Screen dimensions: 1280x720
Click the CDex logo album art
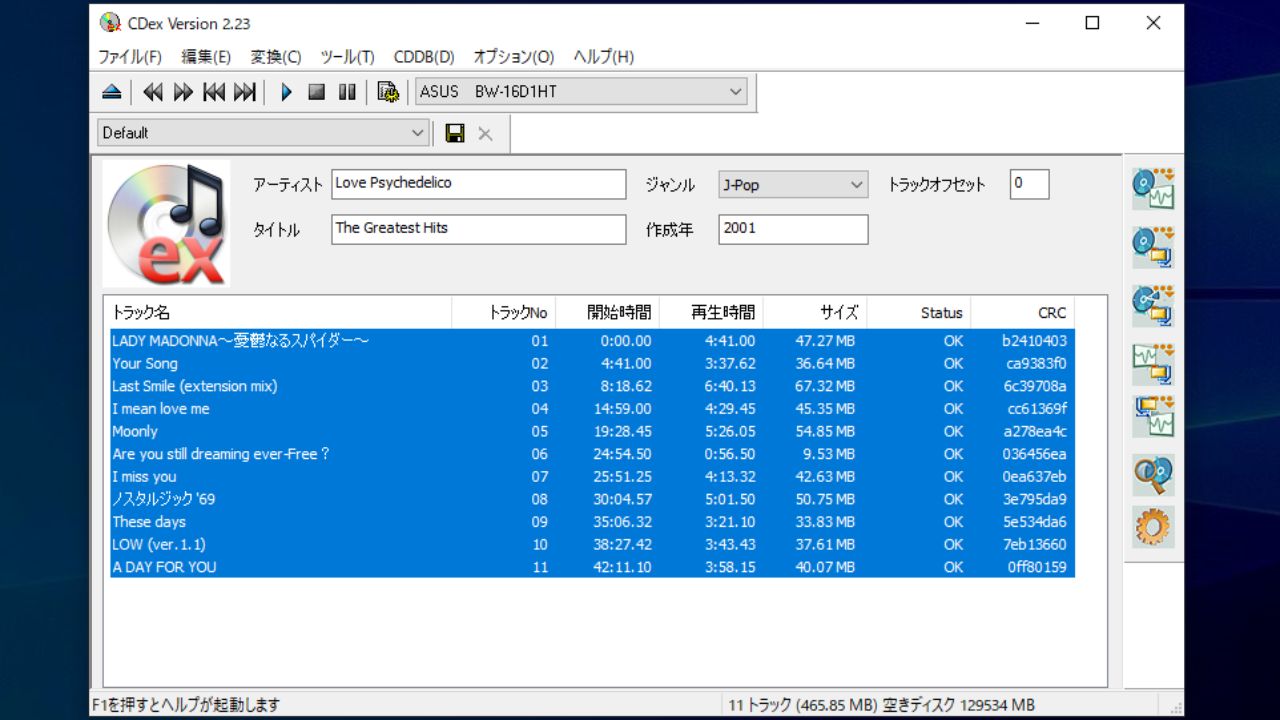(x=166, y=224)
